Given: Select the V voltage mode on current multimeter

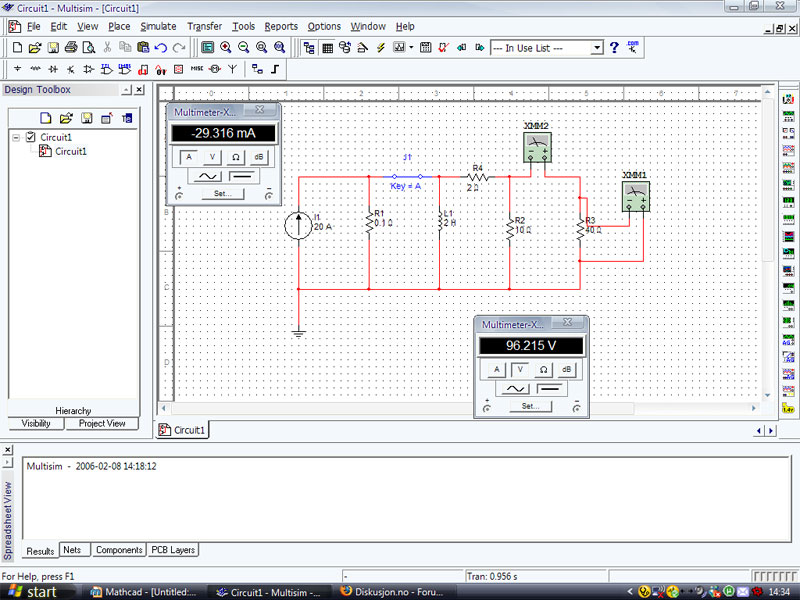Looking at the screenshot, I should pyautogui.click(x=212, y=157).
